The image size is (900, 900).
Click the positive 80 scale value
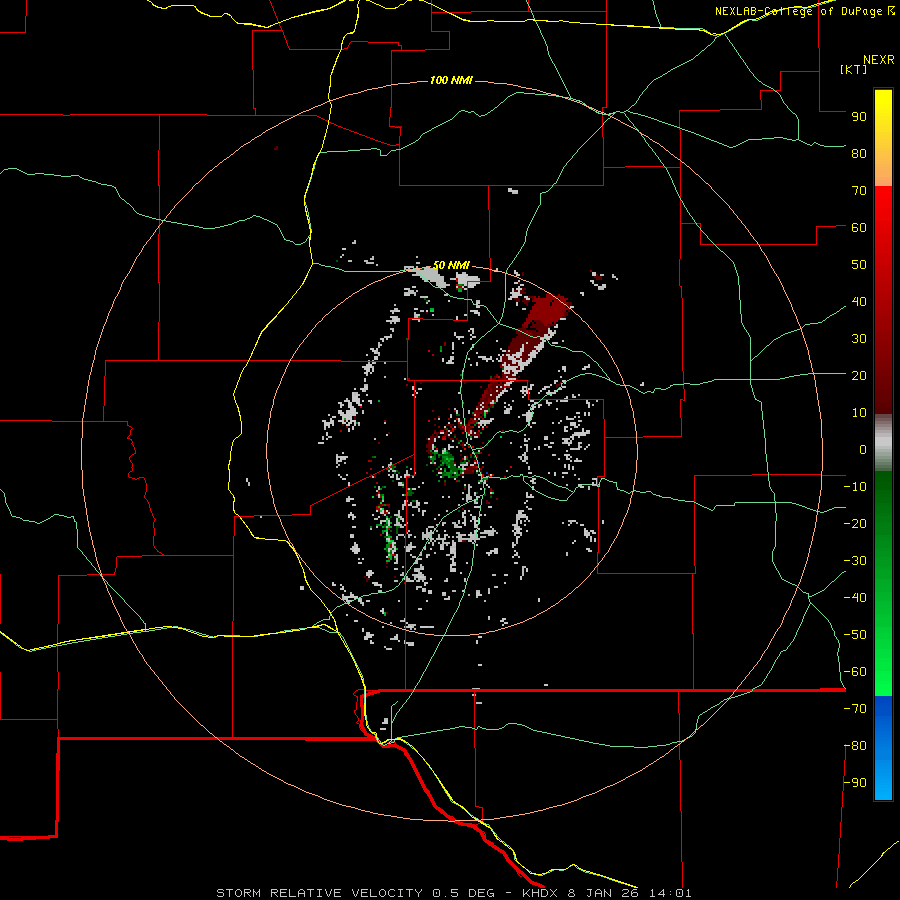859,153
